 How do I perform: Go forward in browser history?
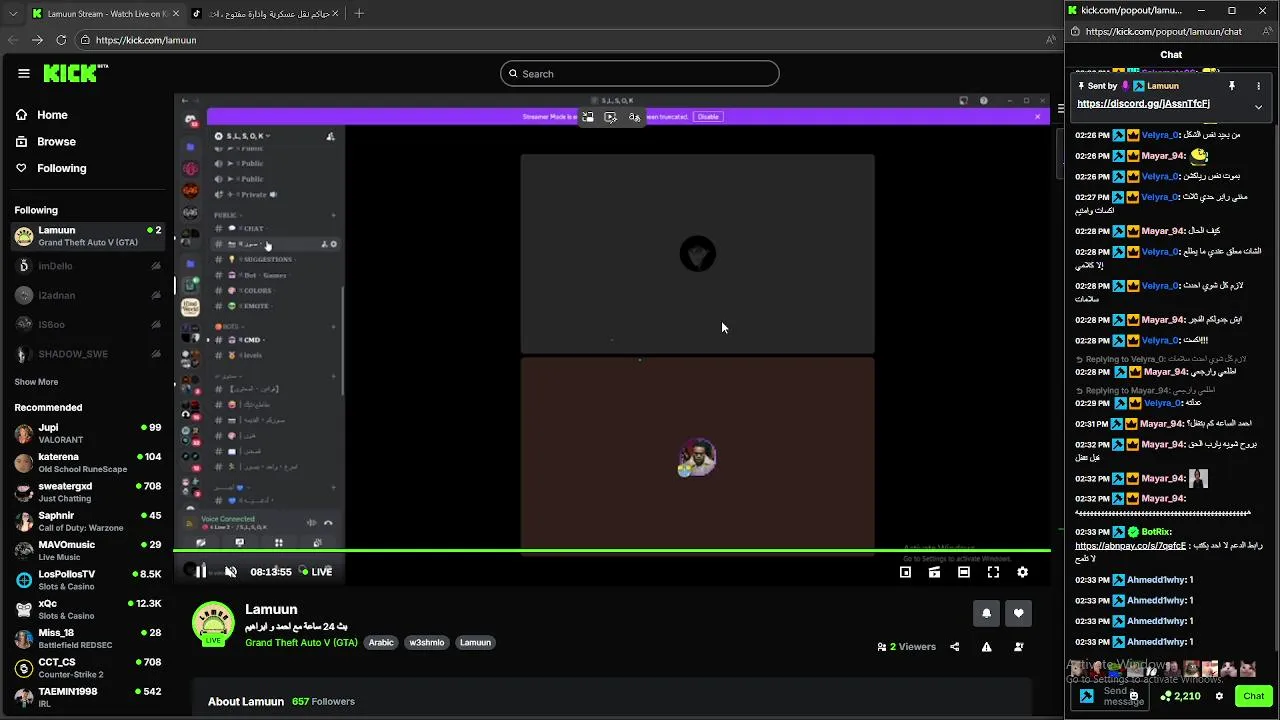tap(37, 40)
